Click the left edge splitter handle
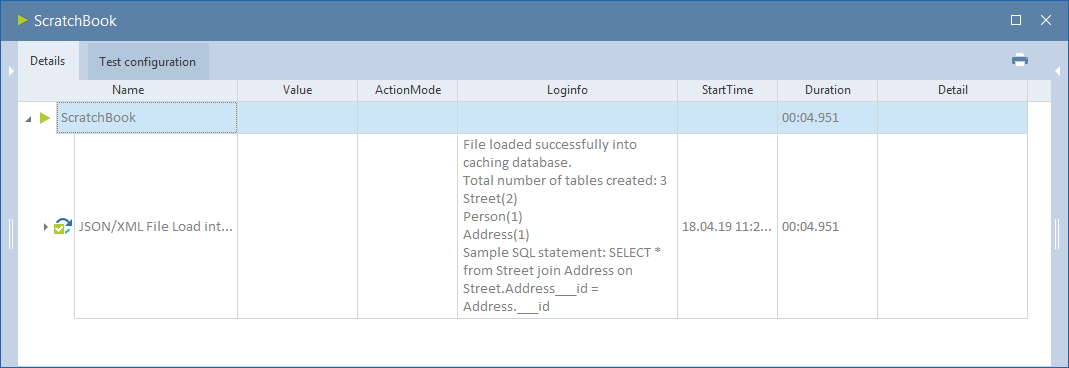The width and height of the screenshot is (1069, 368). point(11,234)
